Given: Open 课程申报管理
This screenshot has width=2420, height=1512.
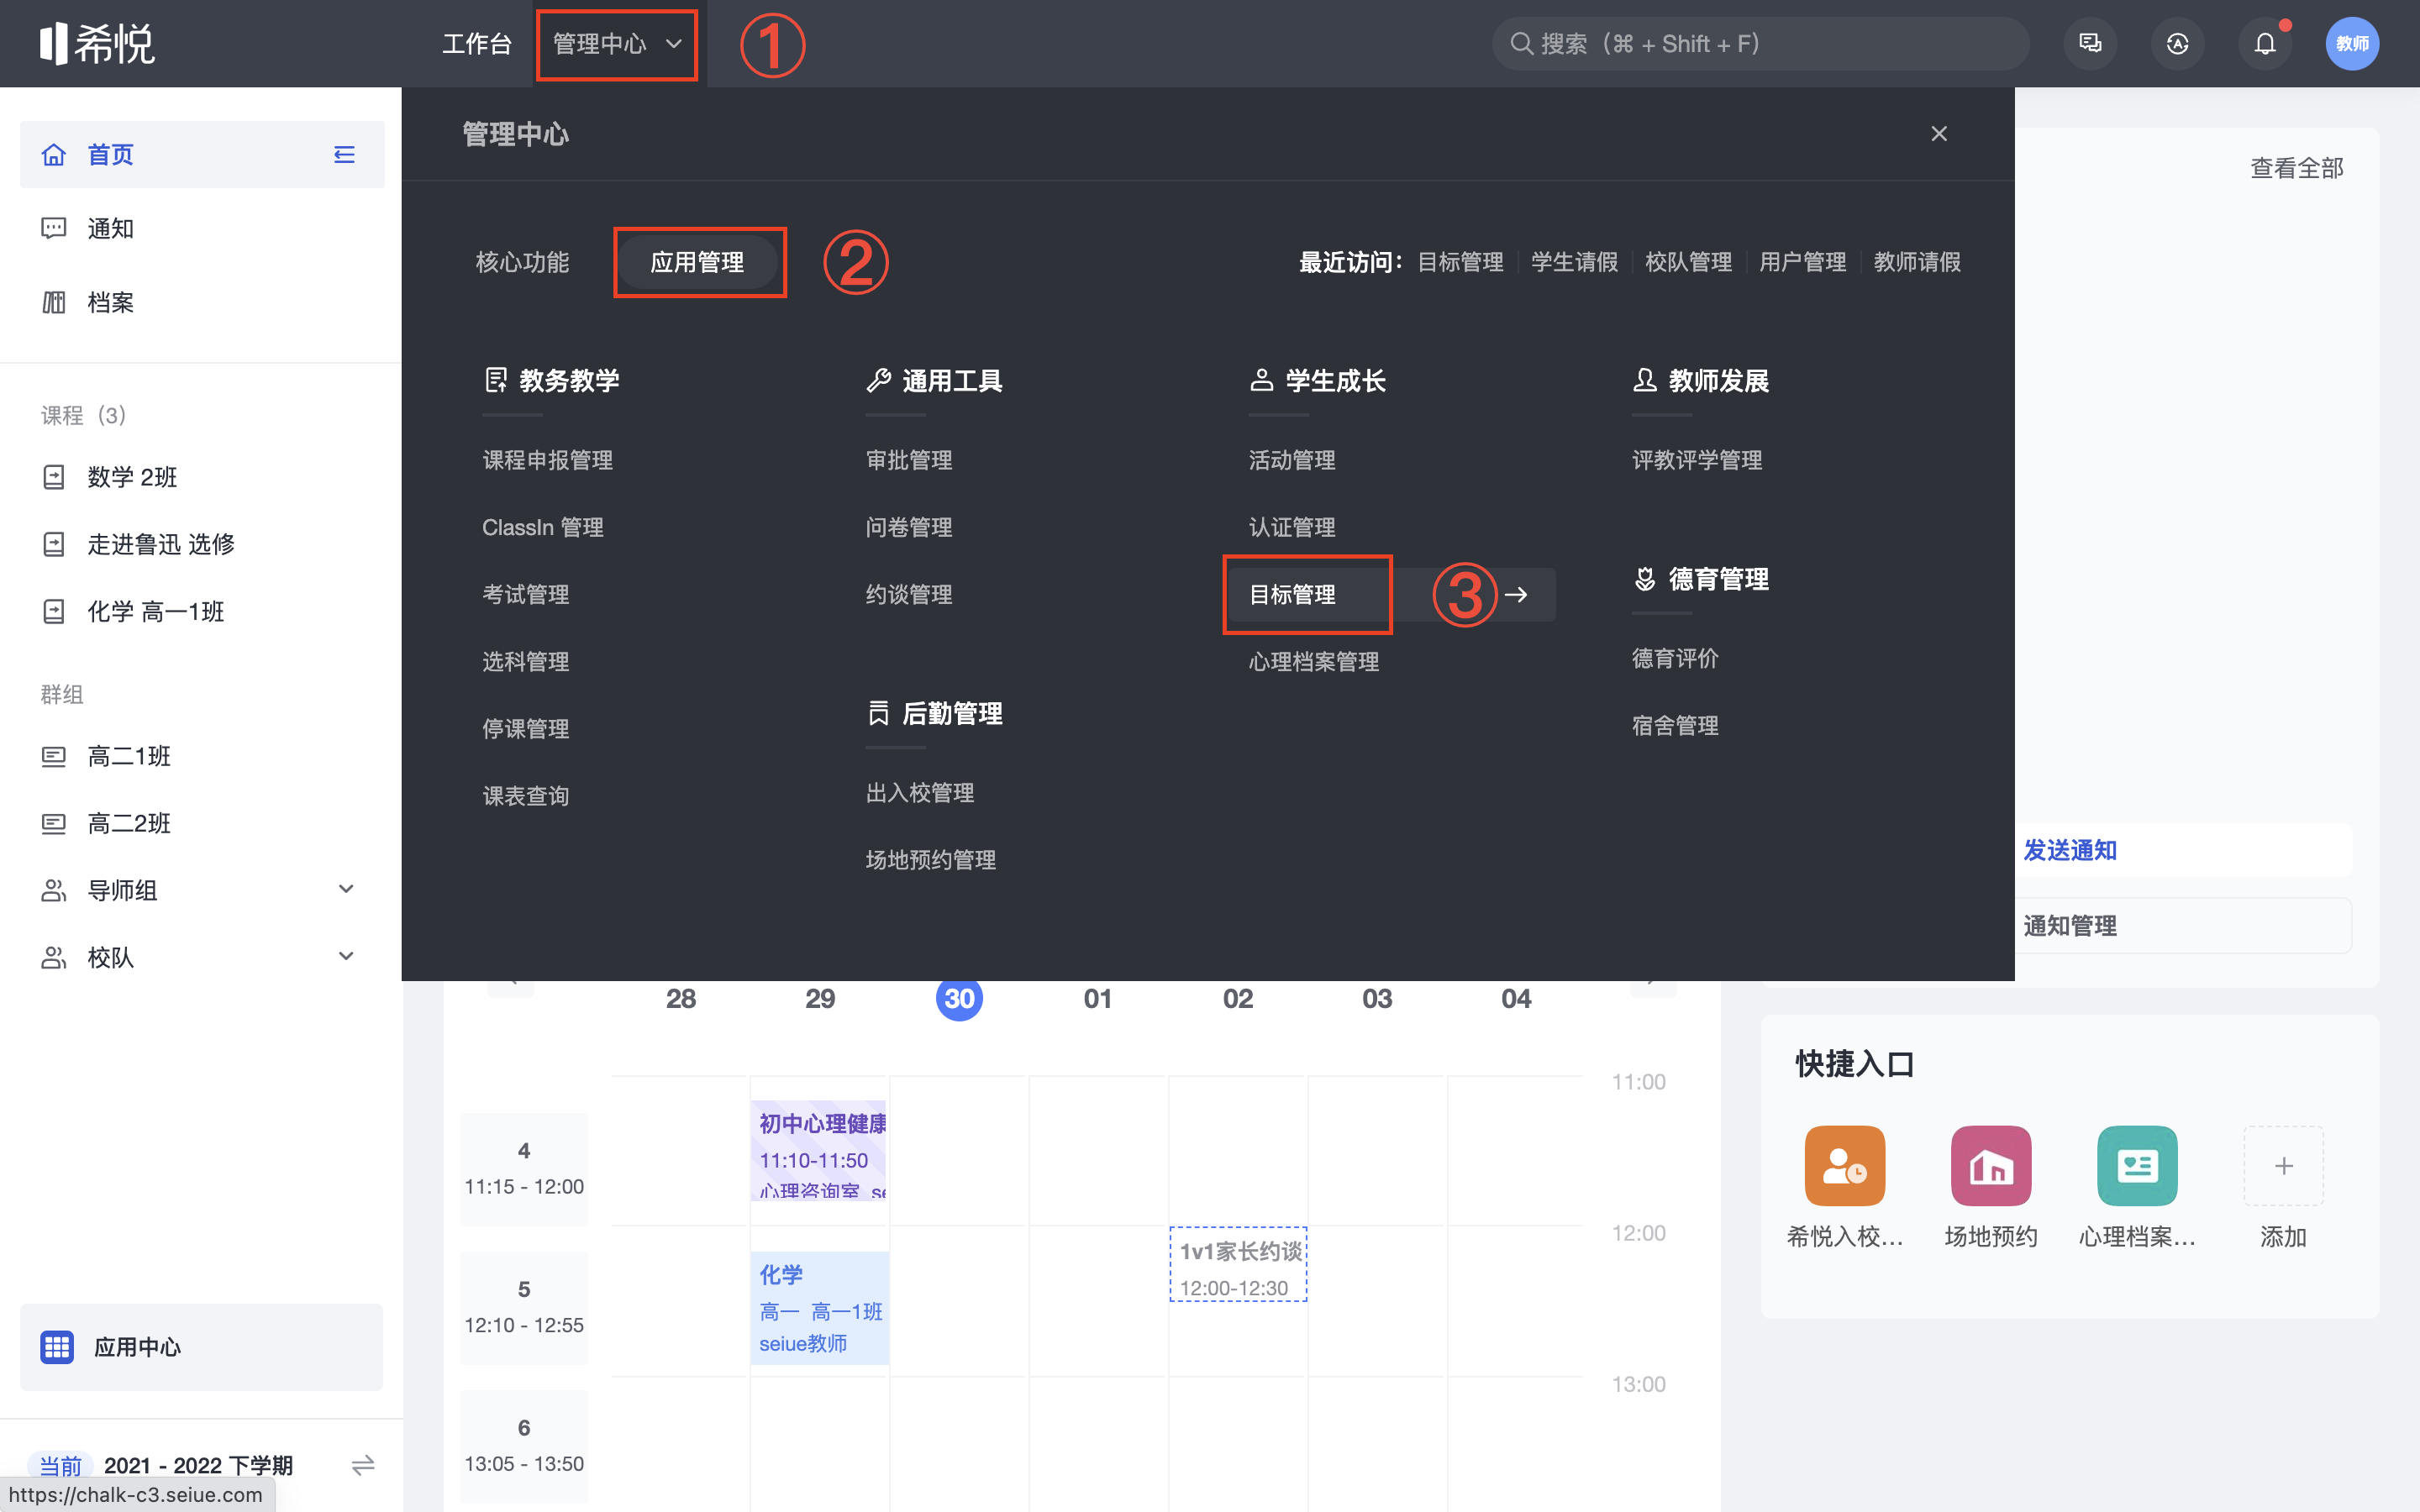Looking at the screenshot, I should point(547,460).
